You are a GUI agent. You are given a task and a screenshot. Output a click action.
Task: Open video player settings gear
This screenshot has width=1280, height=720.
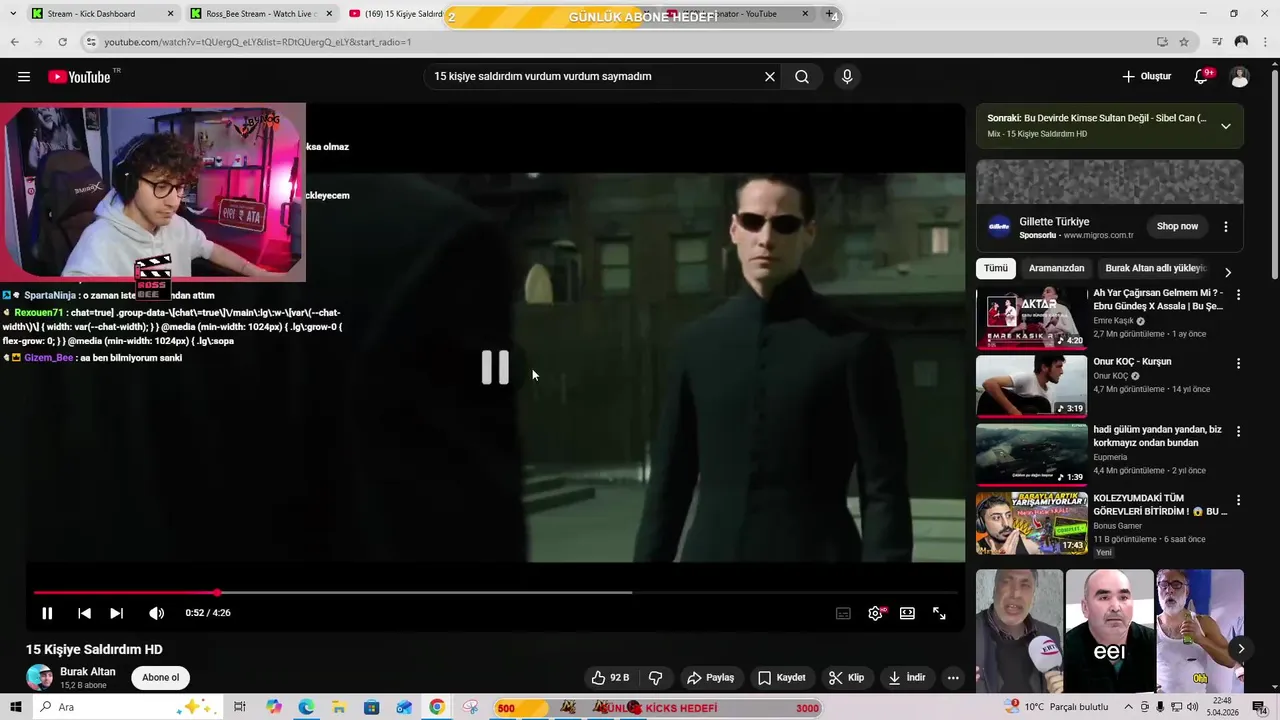875,613
